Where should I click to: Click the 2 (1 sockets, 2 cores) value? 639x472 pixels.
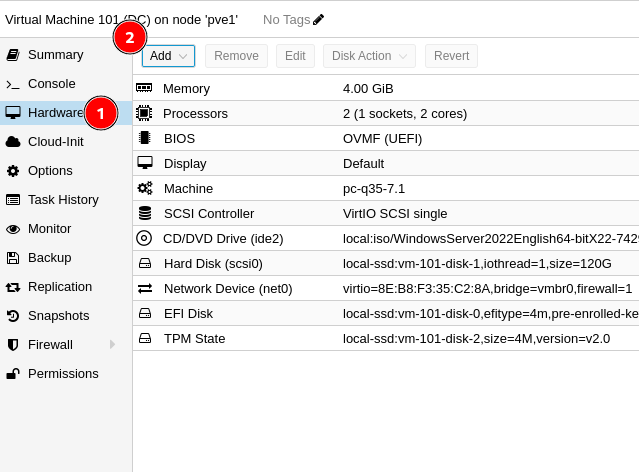405,114
